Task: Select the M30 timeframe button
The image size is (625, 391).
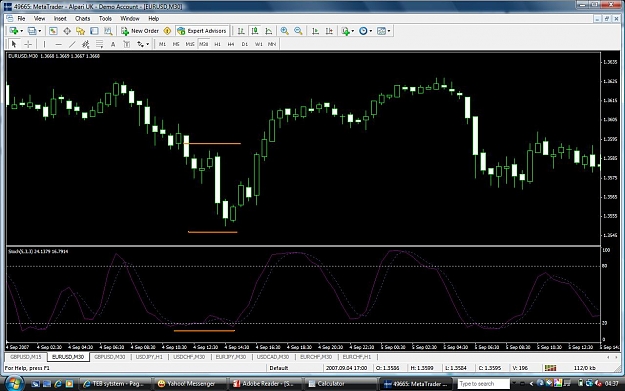Action: [x=203, y=44]
